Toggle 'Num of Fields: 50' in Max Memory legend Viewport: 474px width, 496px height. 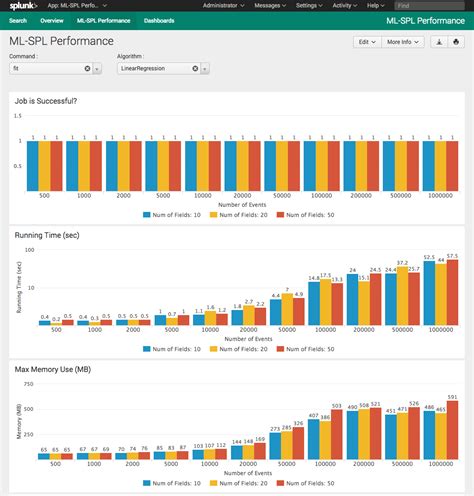pyautogui.click(x=305, y=483)
